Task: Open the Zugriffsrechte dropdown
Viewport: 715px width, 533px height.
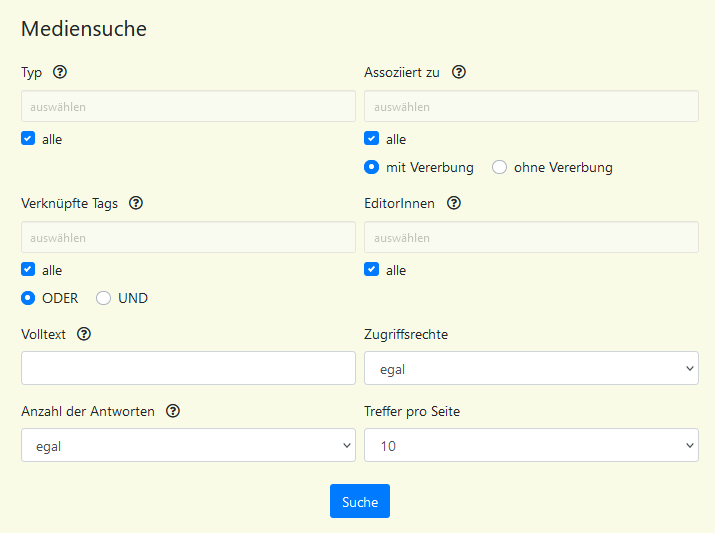Action: pos(531,369)
